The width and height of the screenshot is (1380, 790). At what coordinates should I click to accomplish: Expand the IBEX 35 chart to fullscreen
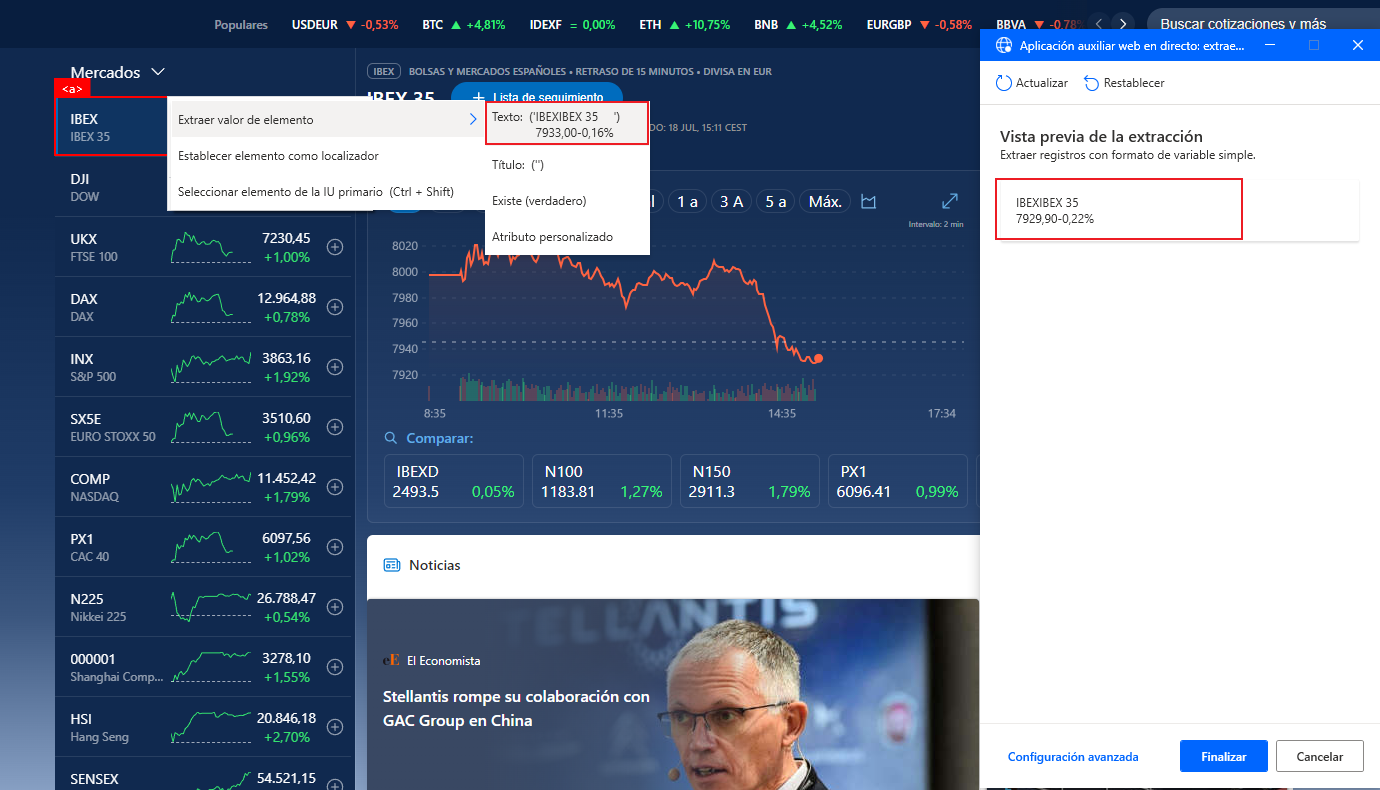951,201
